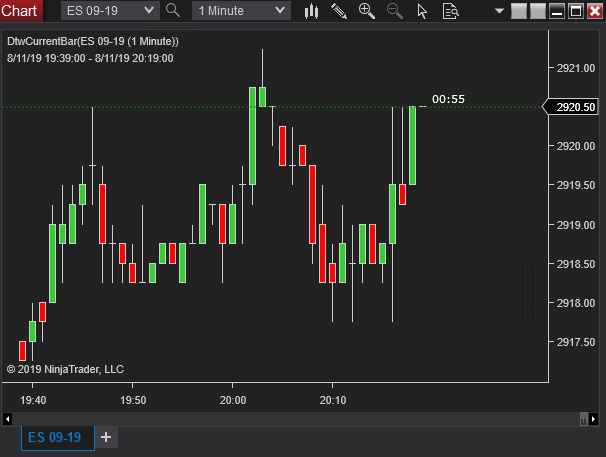
Task: Add a new tab with plus button
Action: click(106, 437)
